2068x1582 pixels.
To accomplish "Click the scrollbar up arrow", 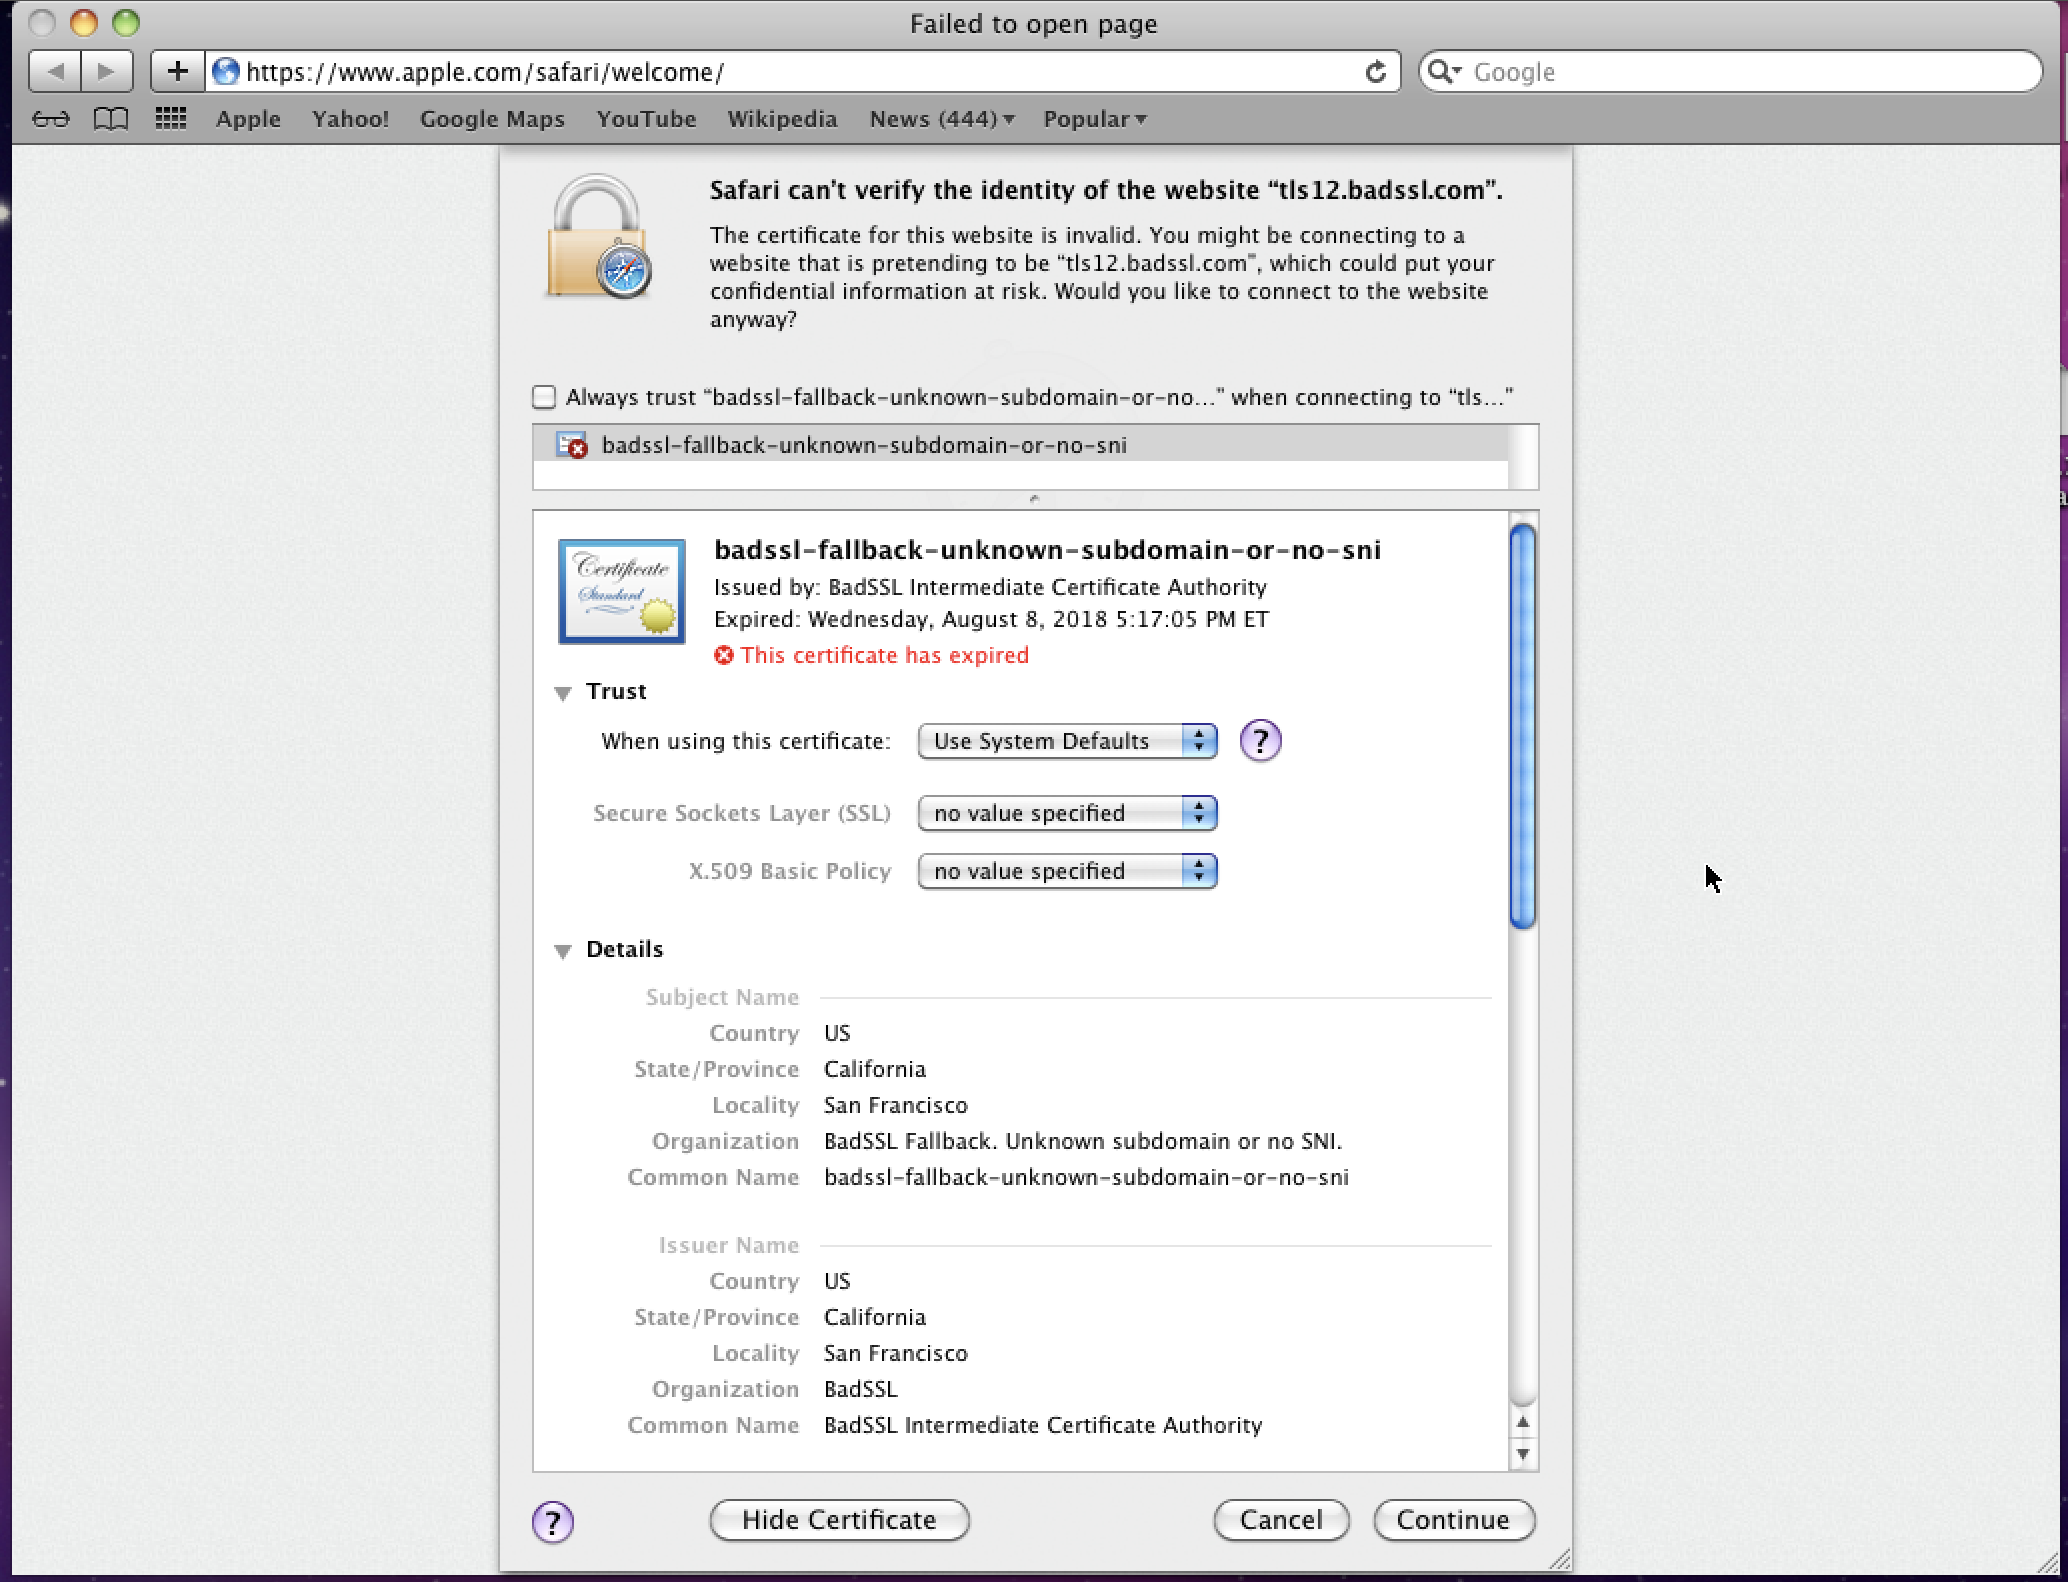I will 1522,1423.
